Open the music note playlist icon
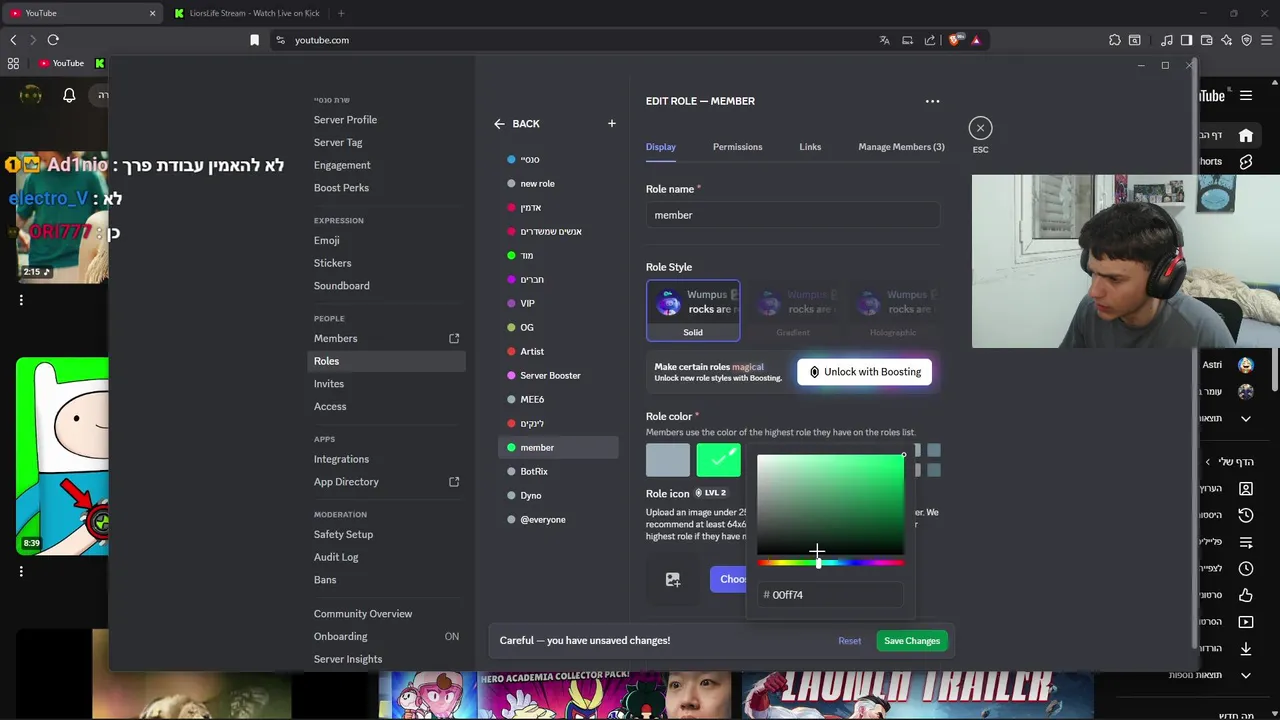Viewport: 1280px width, 720px height. click(1167, 40)
